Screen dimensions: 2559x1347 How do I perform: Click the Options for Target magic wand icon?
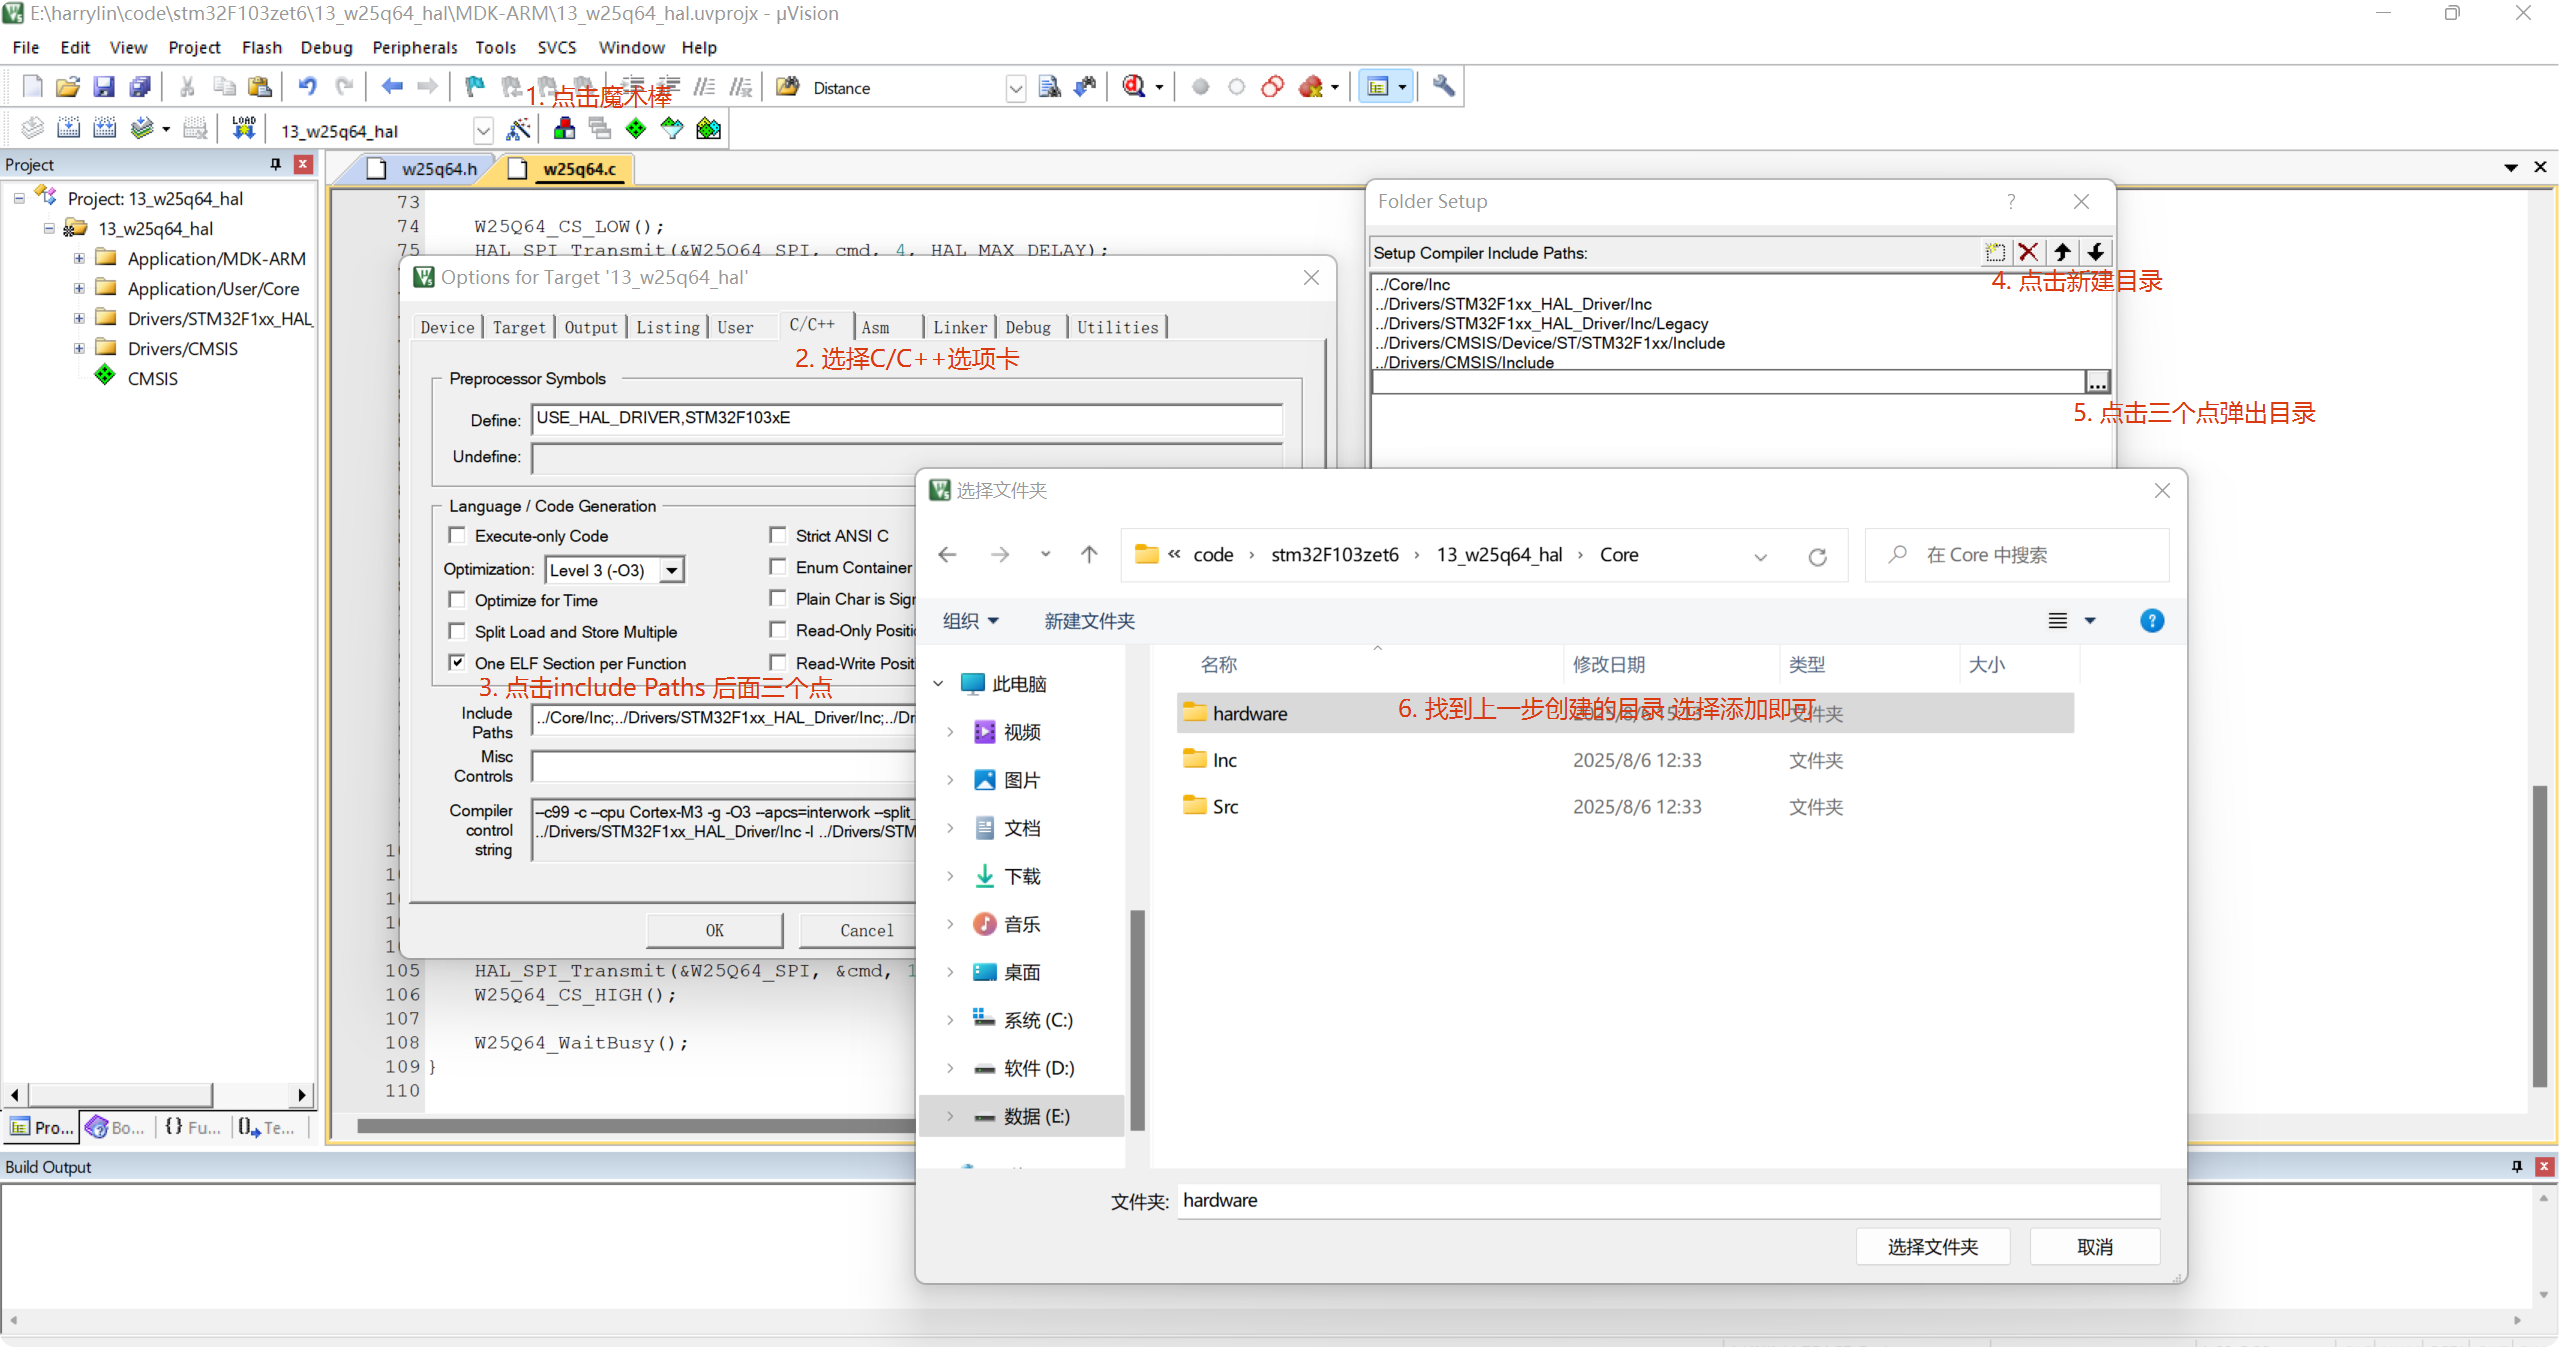pyautogui.click(x=518, y=129)
